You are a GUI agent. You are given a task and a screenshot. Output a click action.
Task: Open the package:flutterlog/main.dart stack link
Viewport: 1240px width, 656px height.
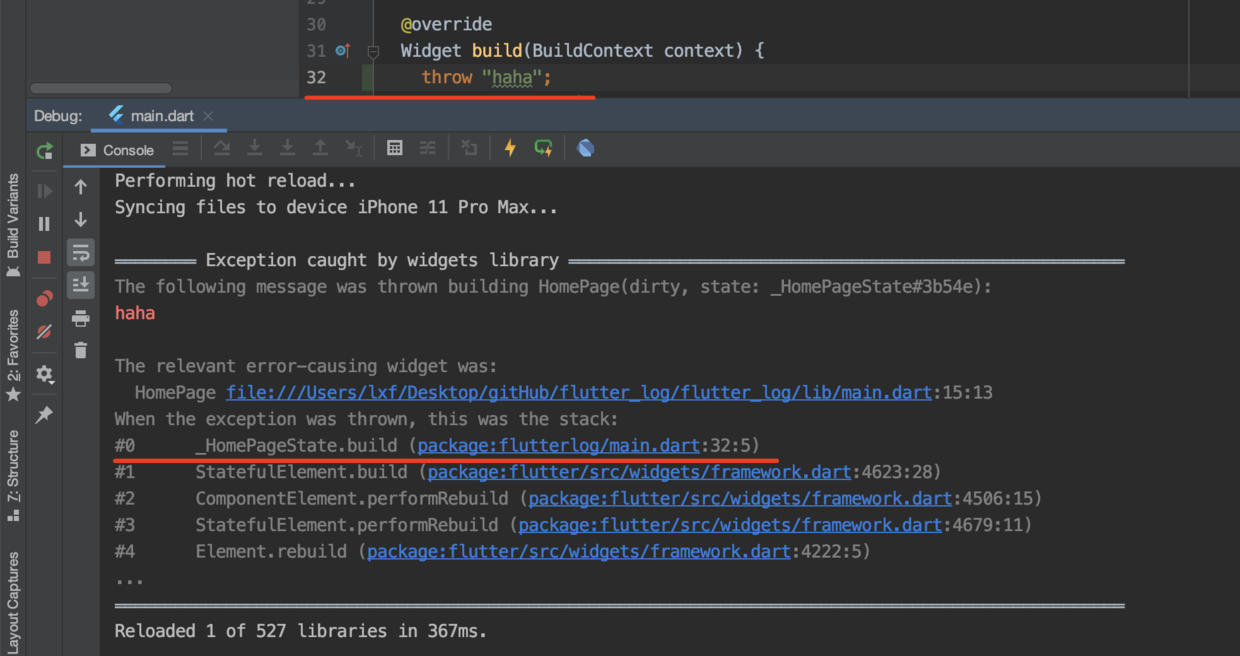(558, 446)
